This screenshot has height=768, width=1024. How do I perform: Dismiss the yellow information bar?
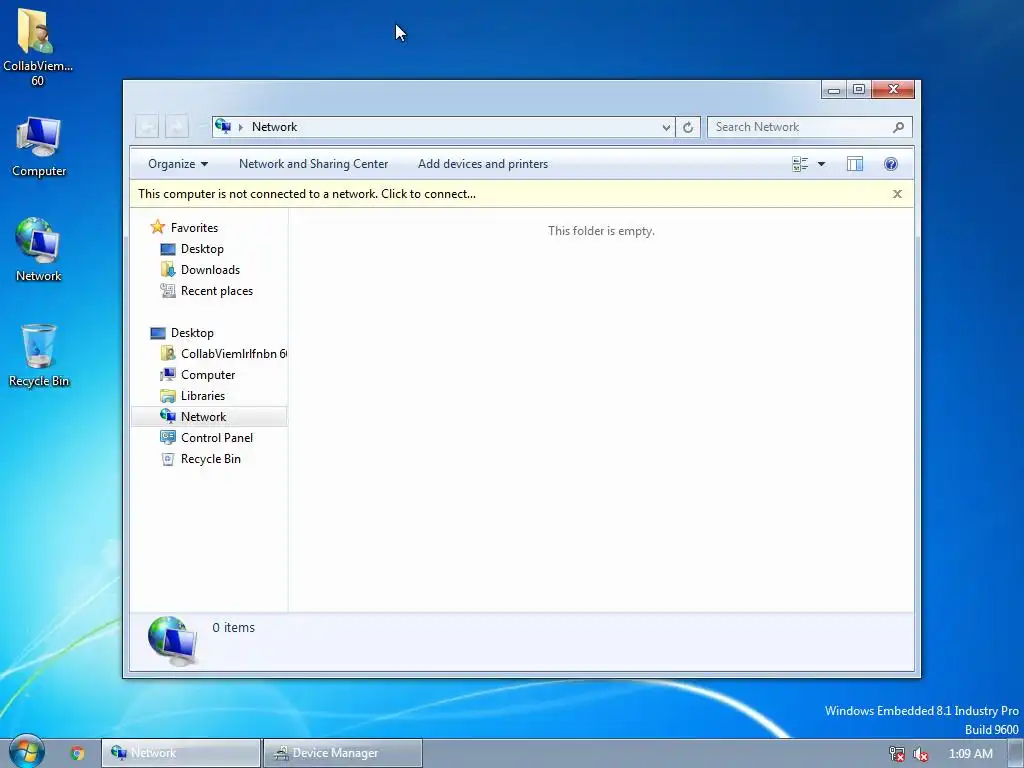coord(897,194)
